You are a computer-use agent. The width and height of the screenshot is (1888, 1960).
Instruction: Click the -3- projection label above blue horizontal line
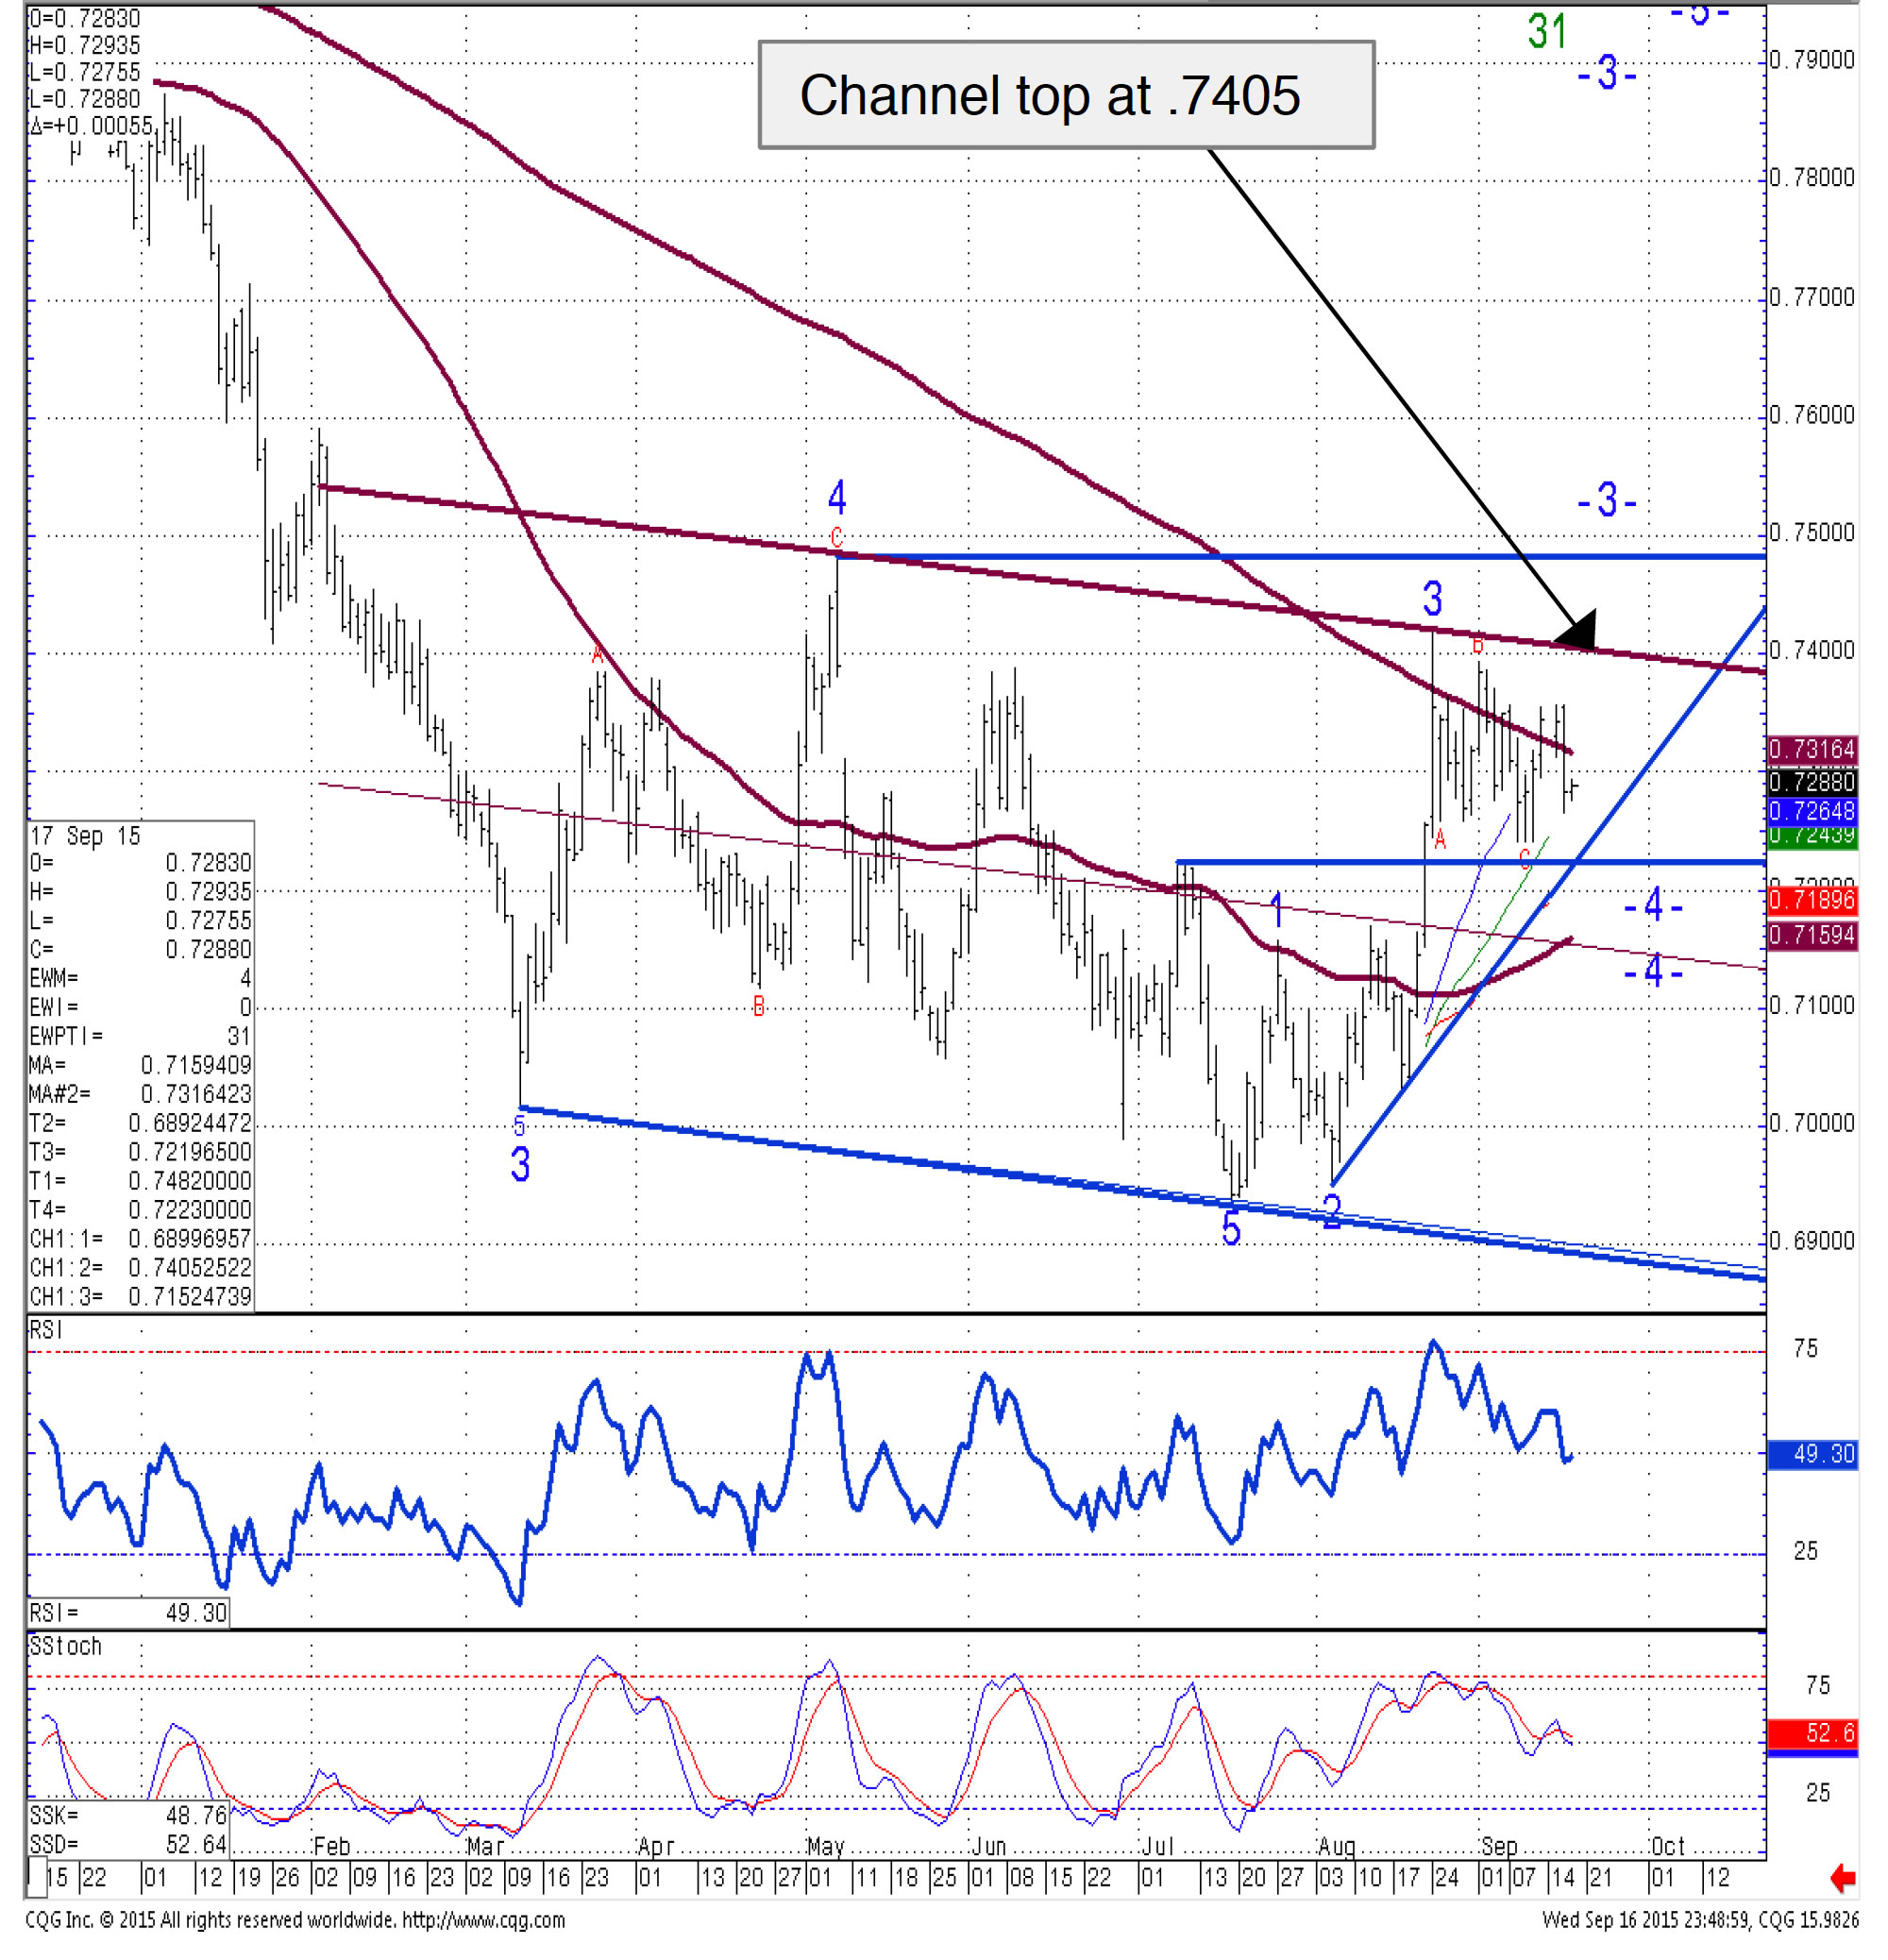1606,499
